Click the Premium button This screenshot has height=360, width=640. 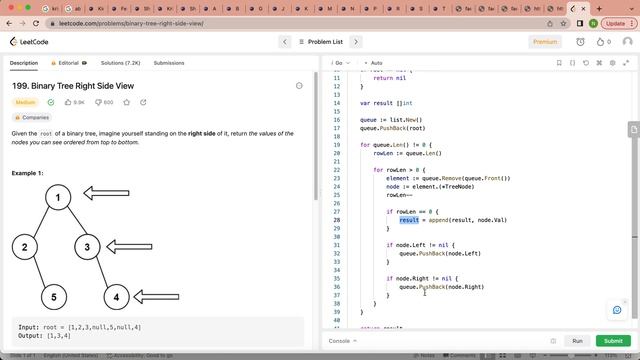click(x=545, y=42)
